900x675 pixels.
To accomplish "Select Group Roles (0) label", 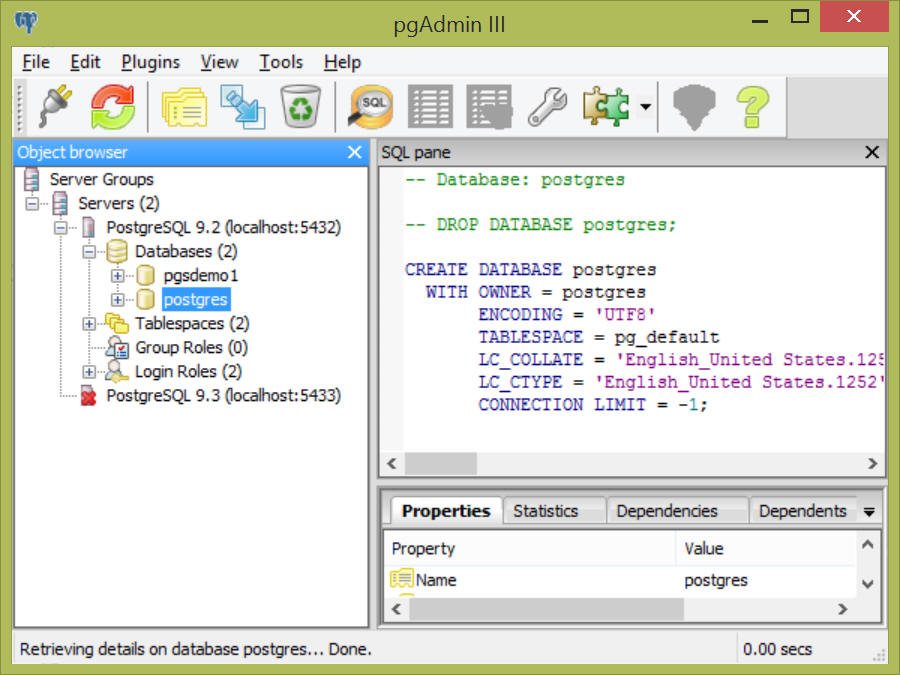I will point(191,348).
